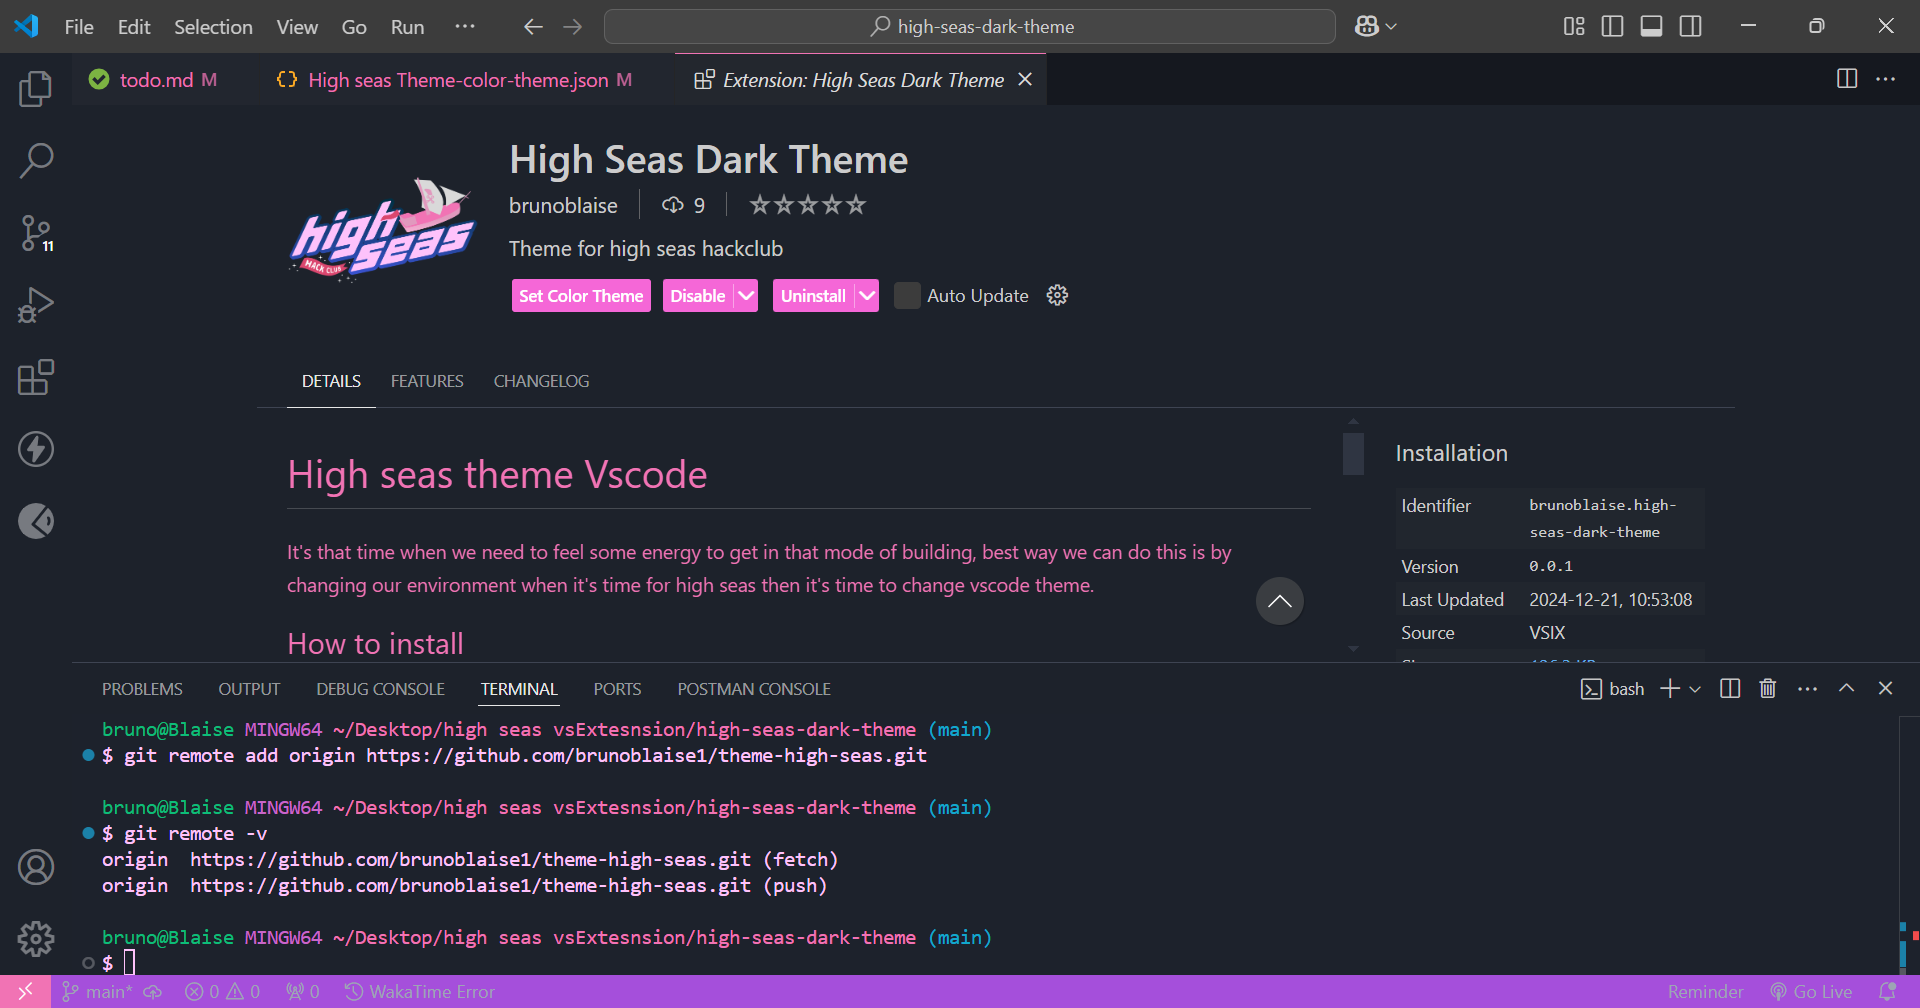Image resolution: width=1920 pixels, height=1008 pixels.
Task: Open terminal panel More Actions ellipsis
Action: pos(1807,688)
